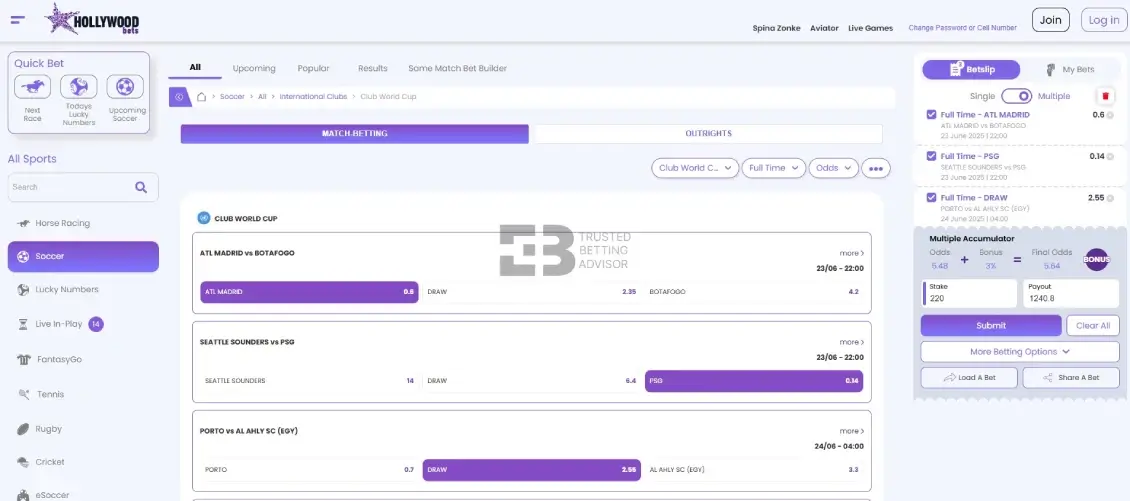Click Share A Bet button

click(x=1071, y=378)
